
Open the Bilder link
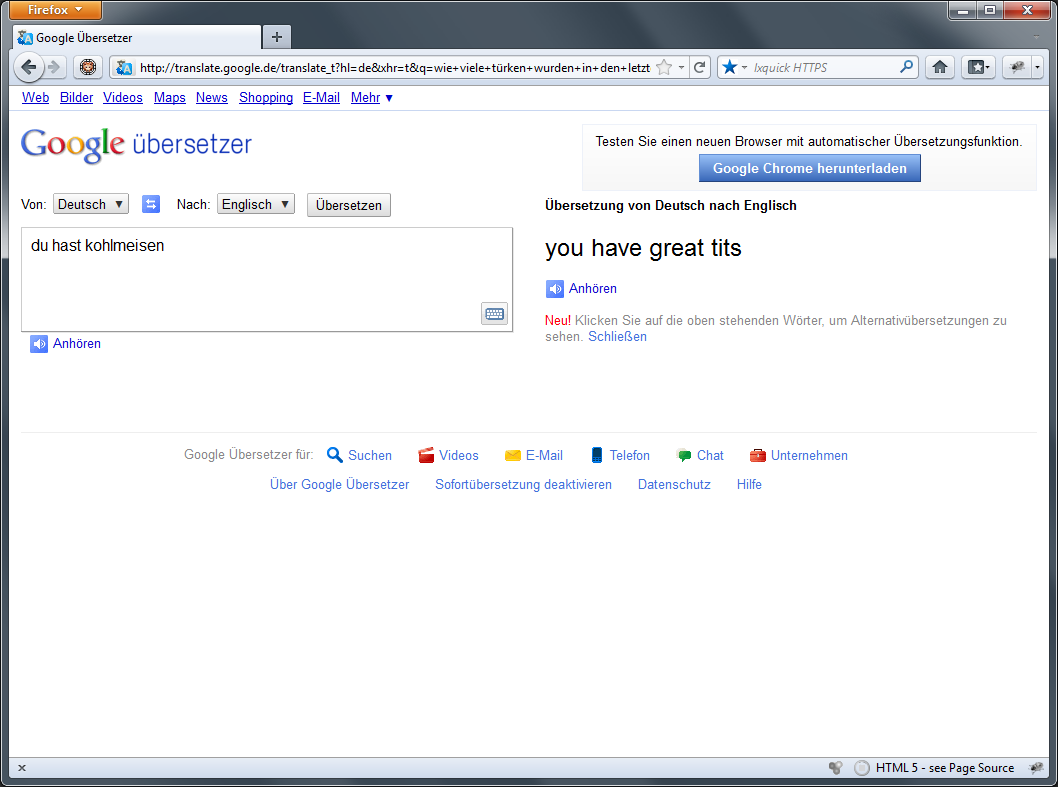coord(76,98)
